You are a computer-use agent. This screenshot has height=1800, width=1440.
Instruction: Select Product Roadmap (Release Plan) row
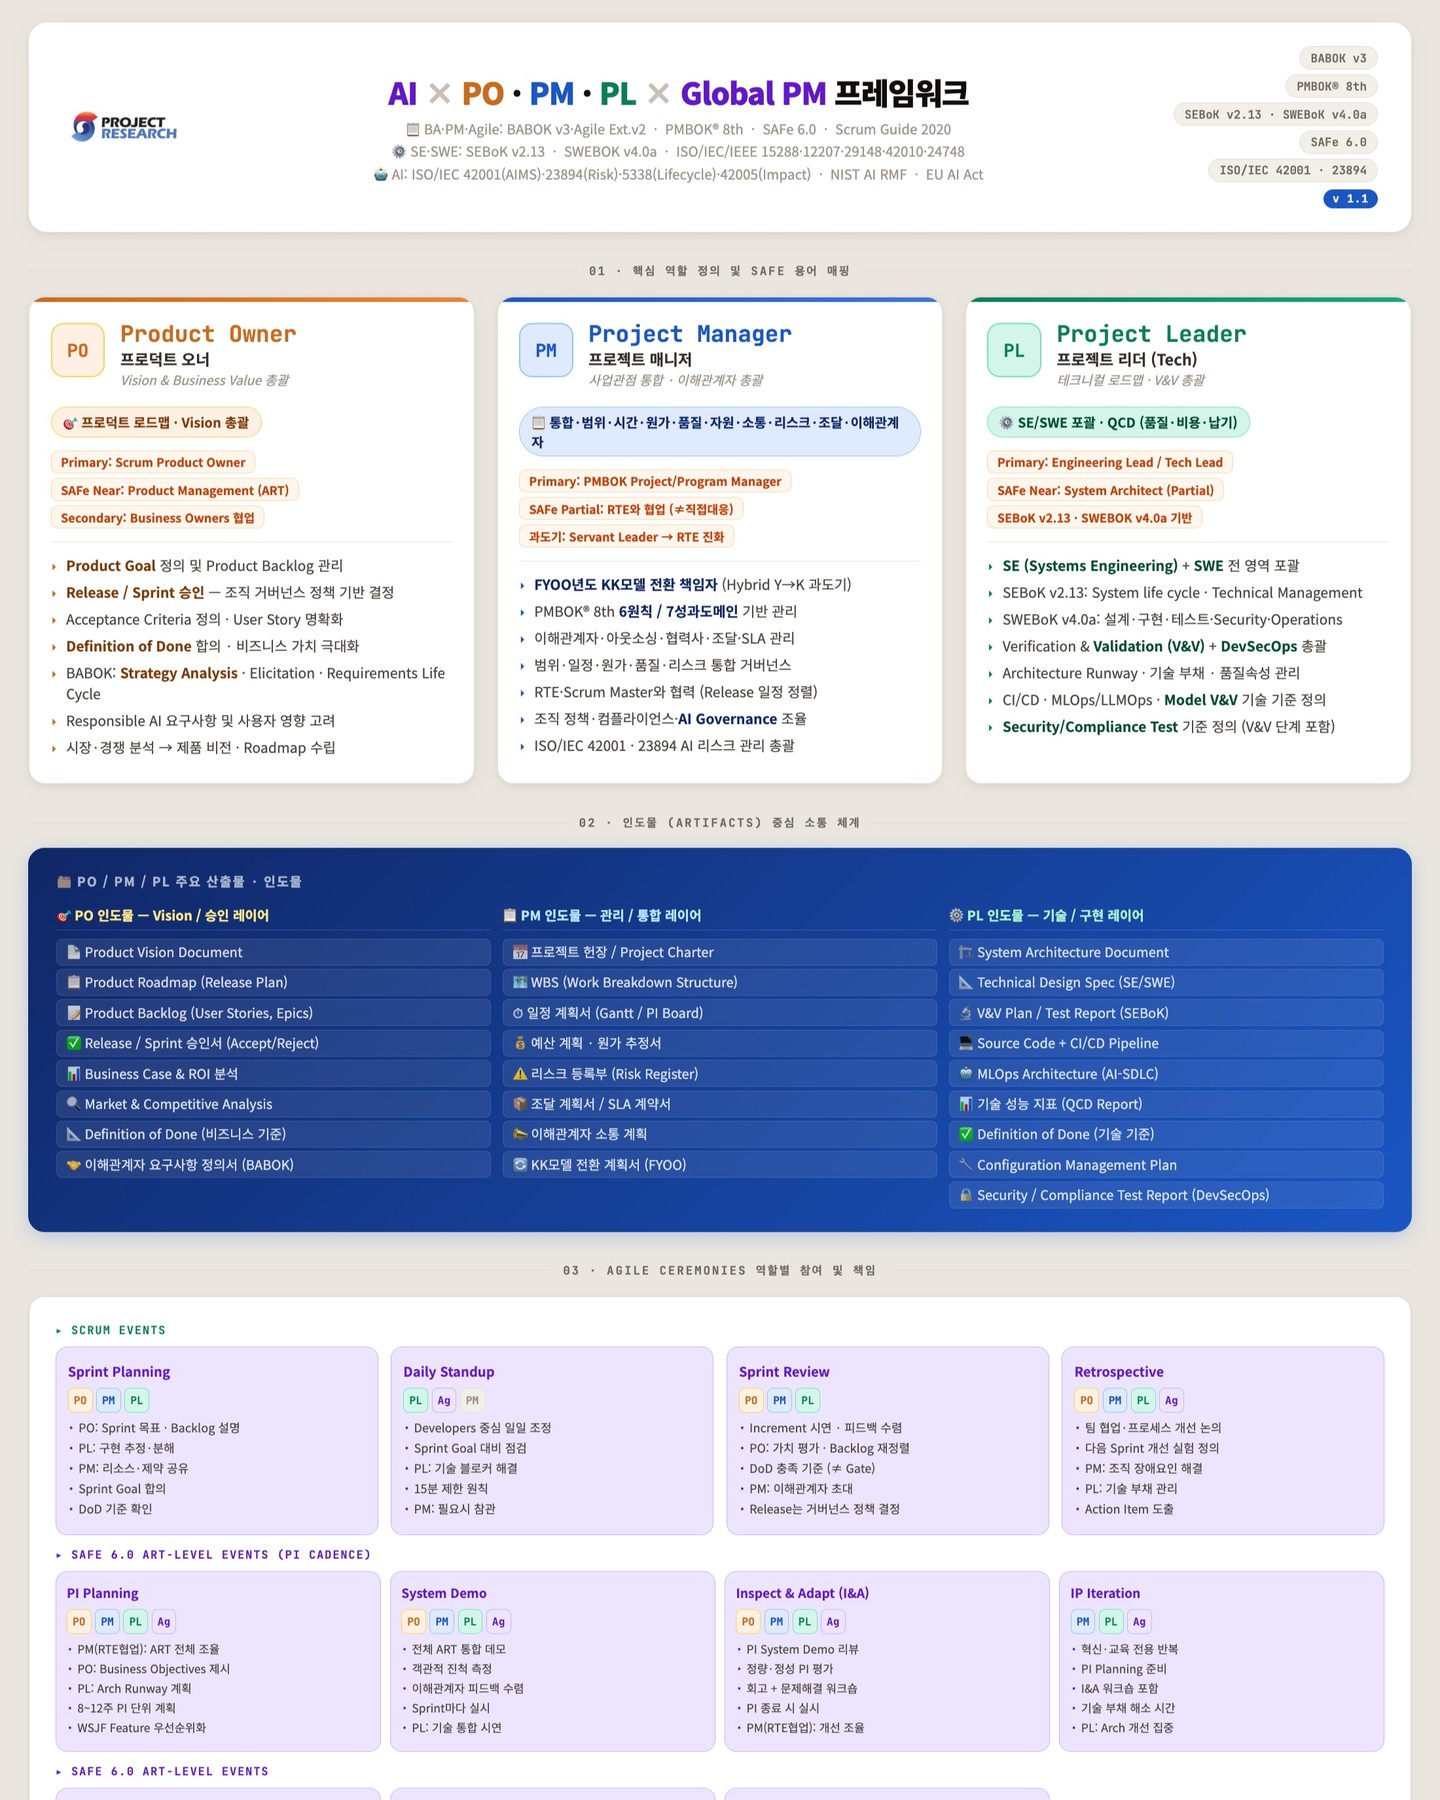273,982
